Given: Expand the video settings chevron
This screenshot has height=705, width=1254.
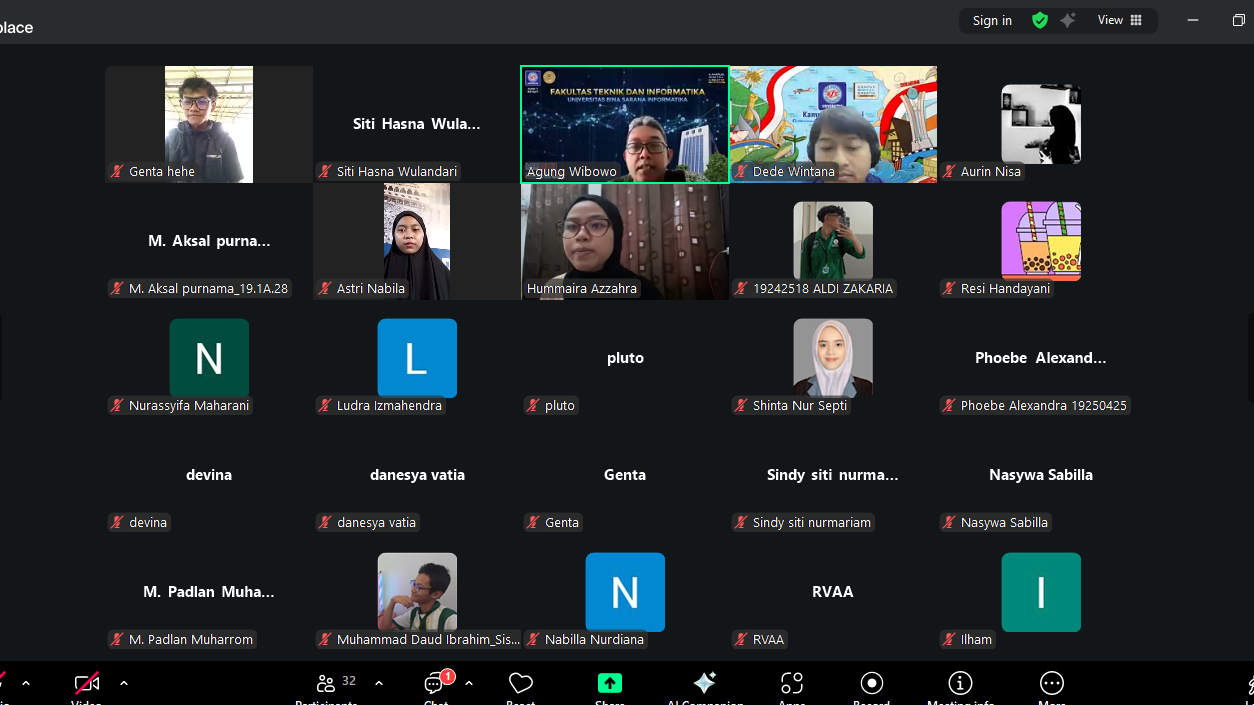Looking at the screenshot, I should pos(124,683).
